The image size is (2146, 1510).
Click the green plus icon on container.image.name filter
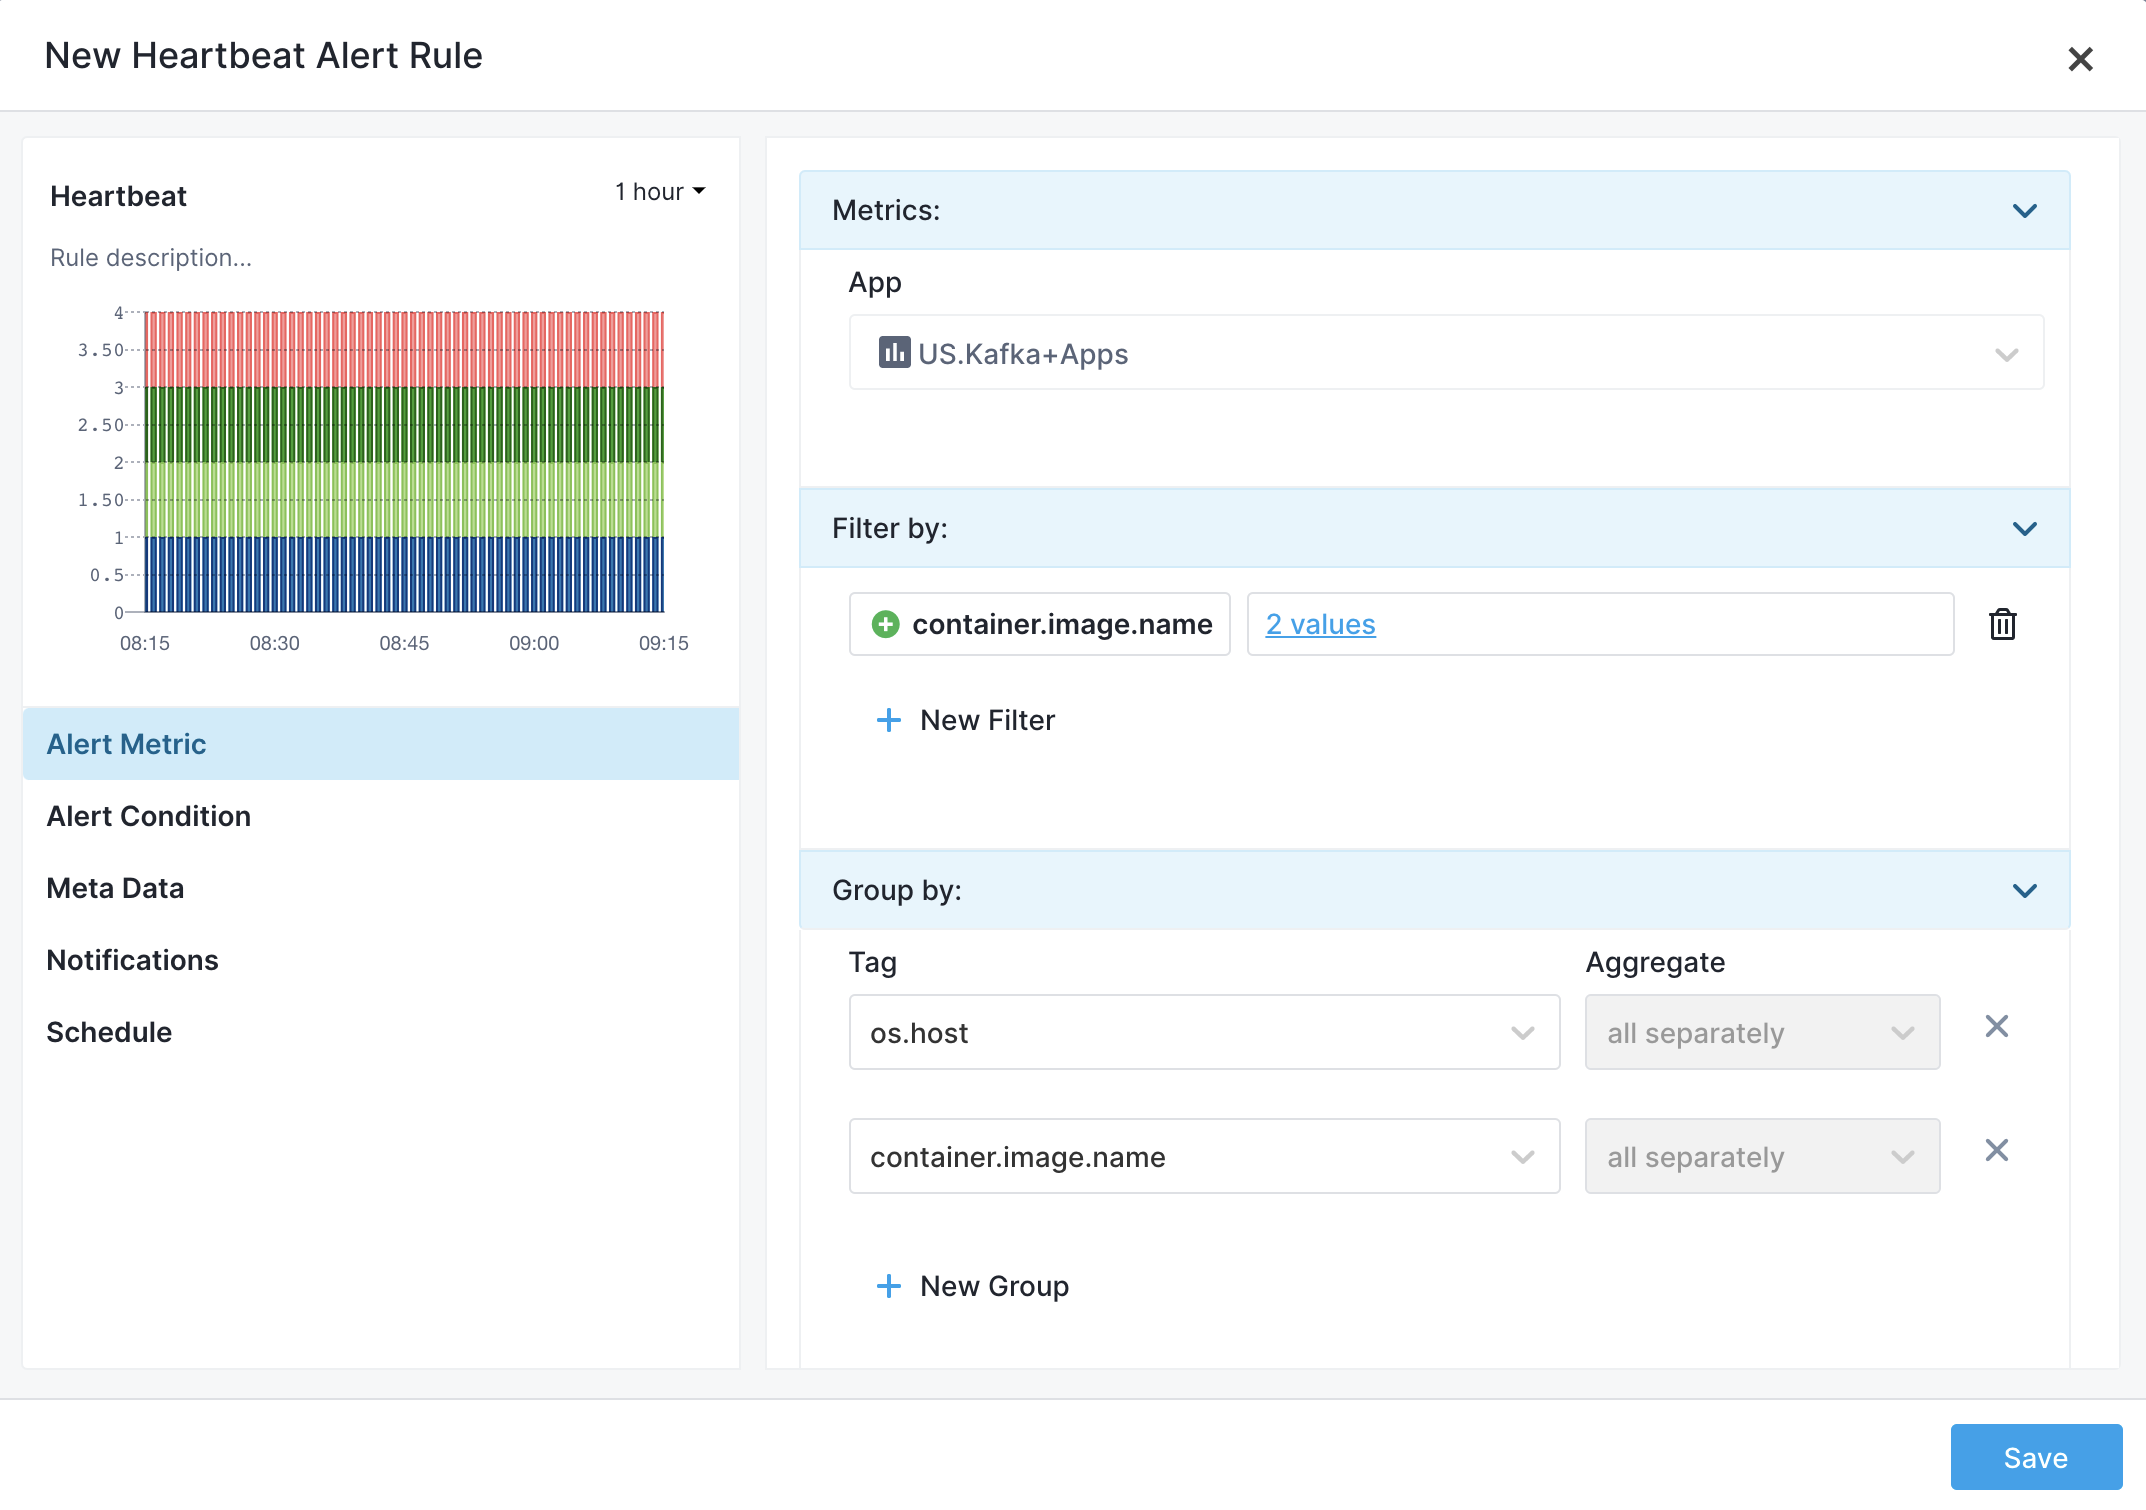click(885, 624)
